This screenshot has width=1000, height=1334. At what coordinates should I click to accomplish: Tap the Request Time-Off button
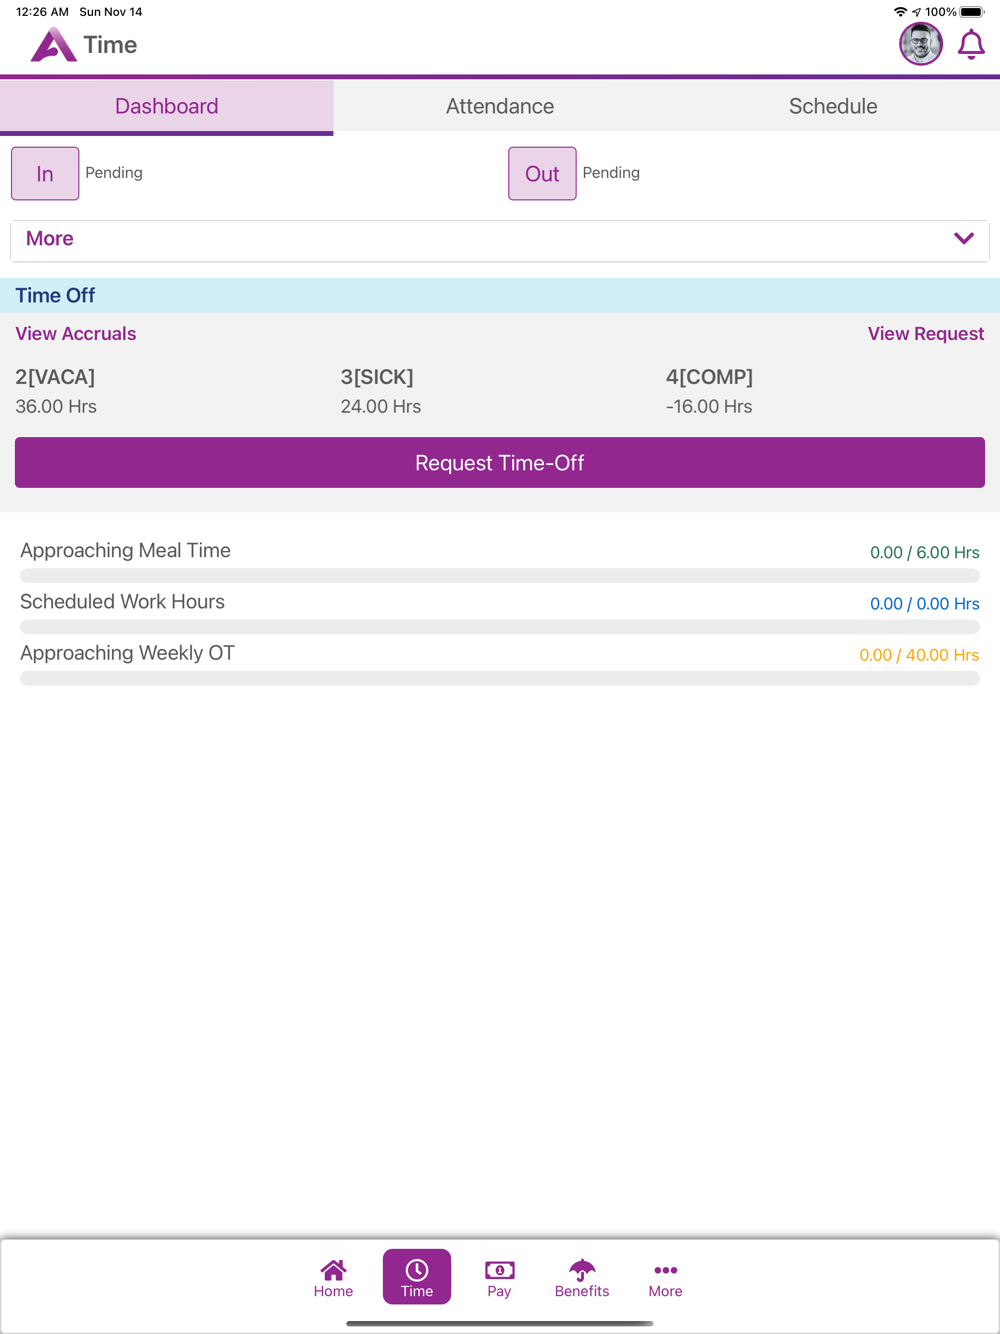[x=500, y=462]
